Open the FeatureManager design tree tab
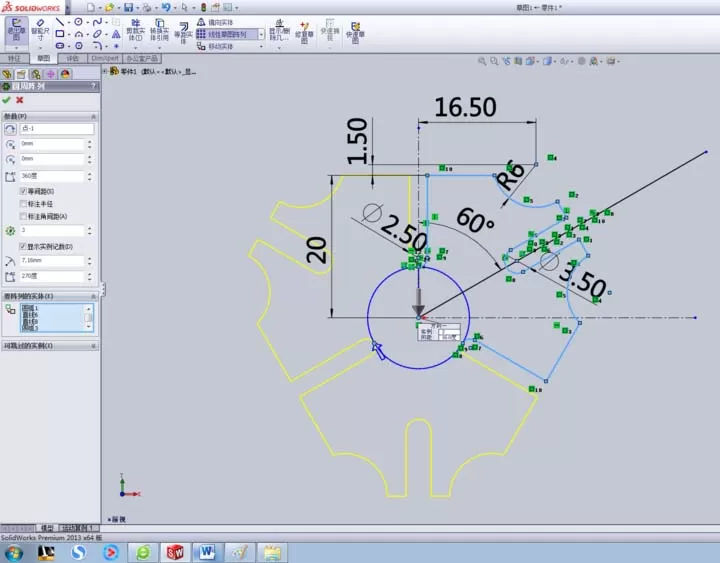720x563 pixels. (x=7, y=74)
